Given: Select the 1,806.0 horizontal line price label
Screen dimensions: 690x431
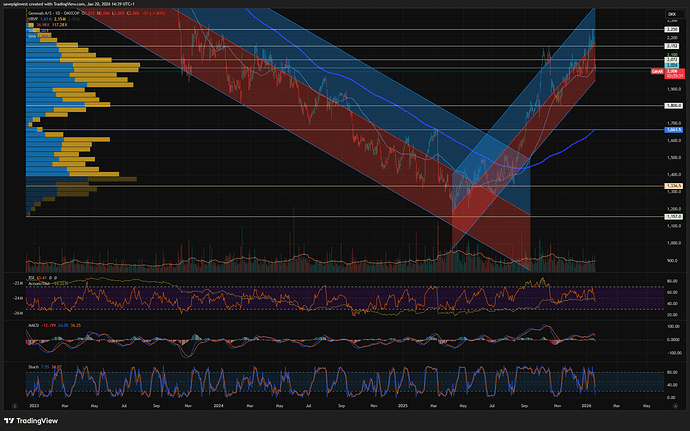Looking at the screenshot, I should pyautogui.click(x=672, y=105).
